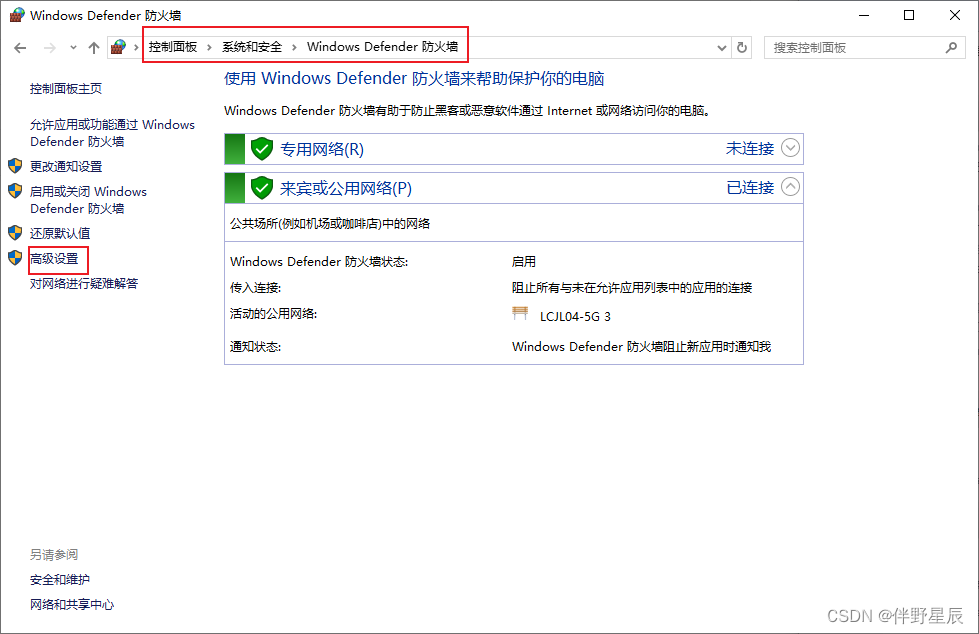
Task: Open 对网络进行疑难解答 link
Action: coord(84,284)
